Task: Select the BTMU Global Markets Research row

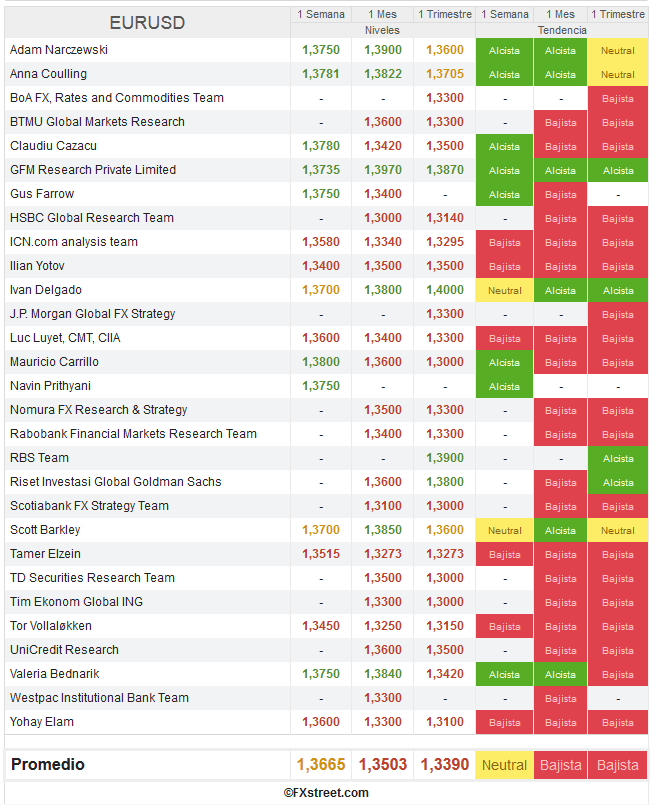Action: click(x=97, y=122)
